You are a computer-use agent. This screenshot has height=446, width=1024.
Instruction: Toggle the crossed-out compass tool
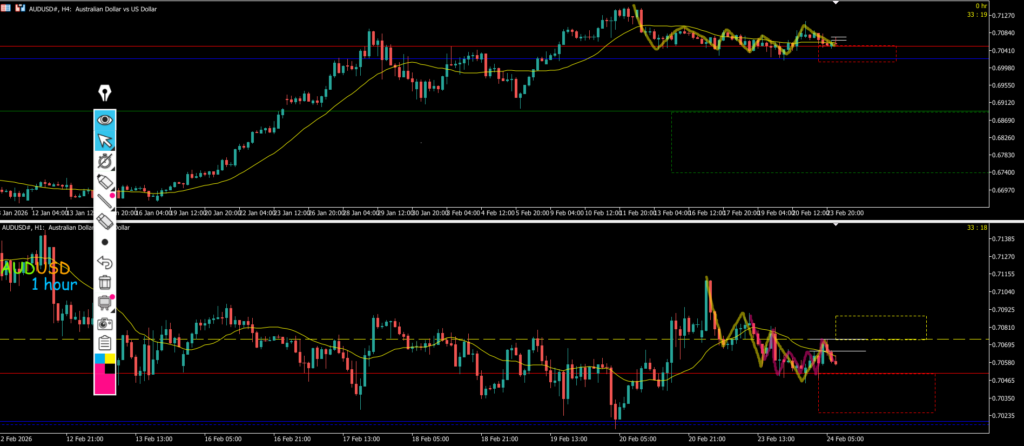click(x=105, y=161)
